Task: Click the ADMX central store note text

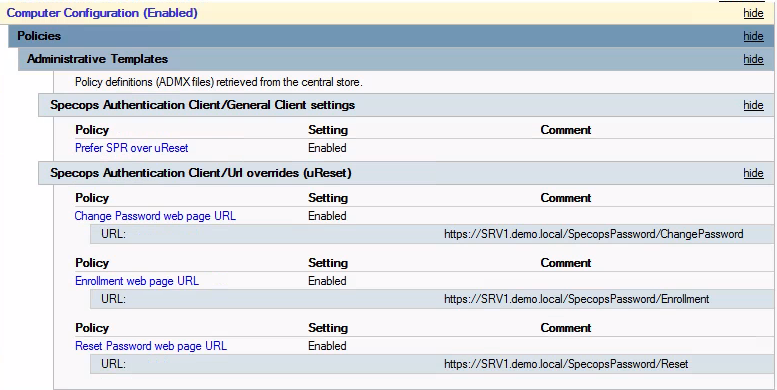Action: [219, 82]
